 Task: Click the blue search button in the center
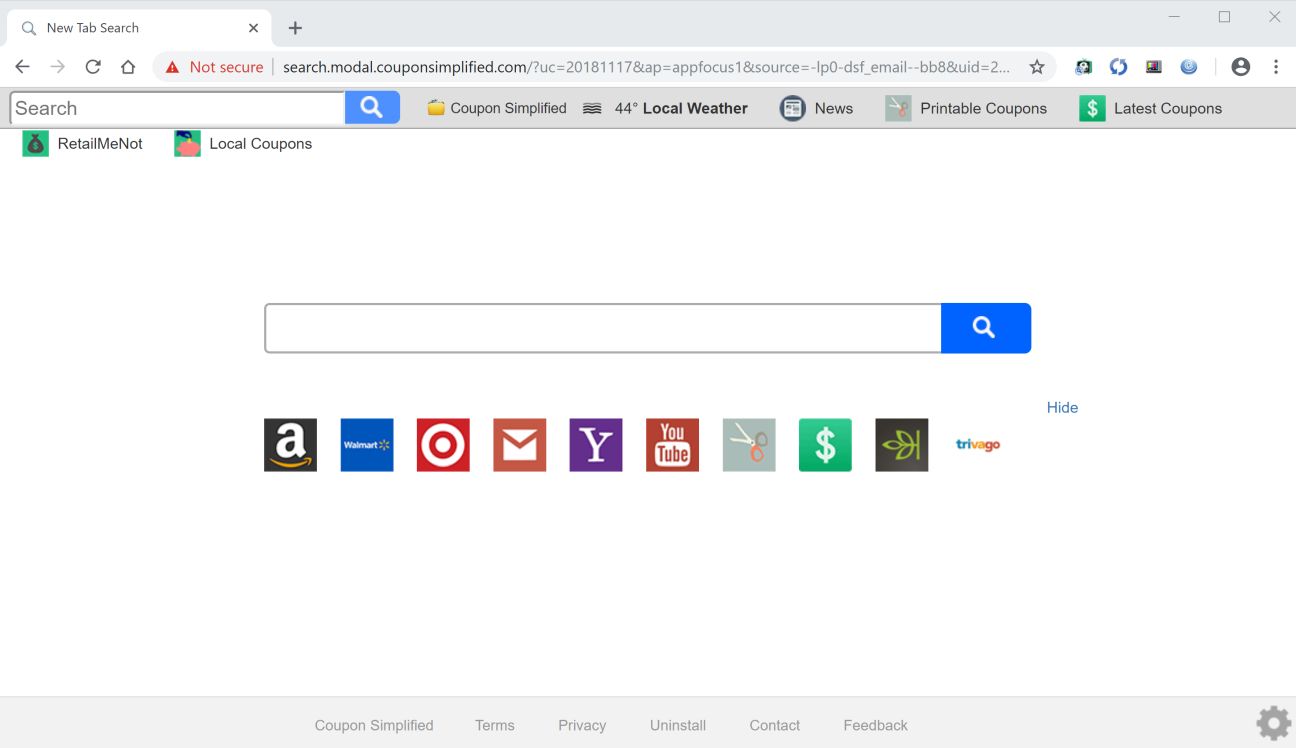[x=986, y=328]
